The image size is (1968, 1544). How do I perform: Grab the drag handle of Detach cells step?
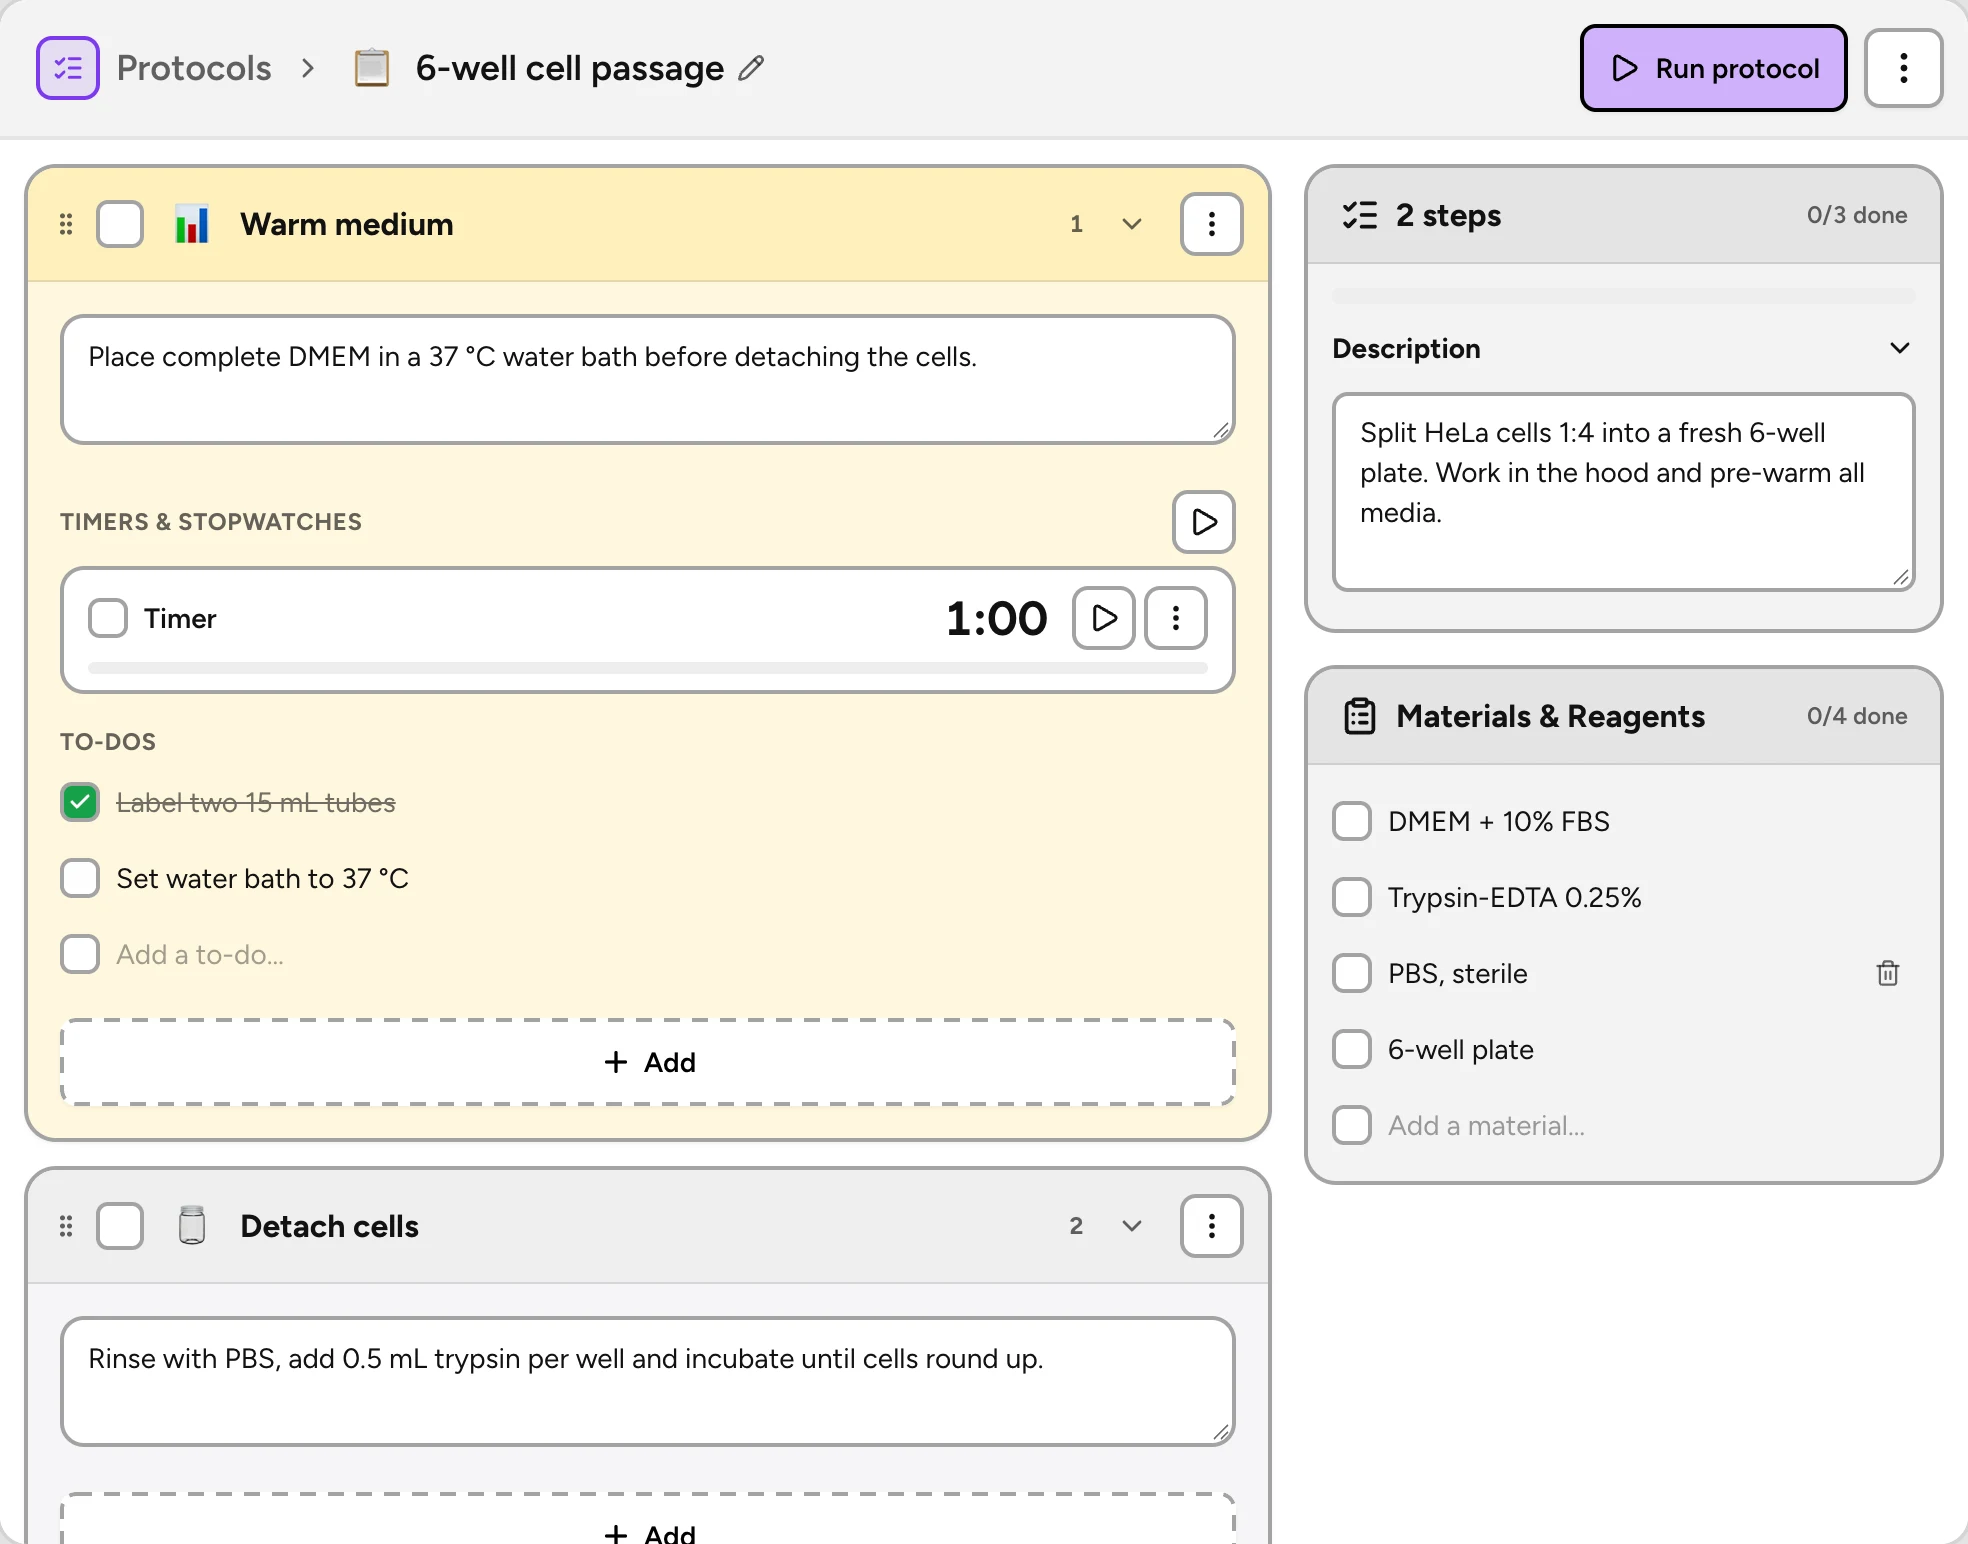(66, 1226)
